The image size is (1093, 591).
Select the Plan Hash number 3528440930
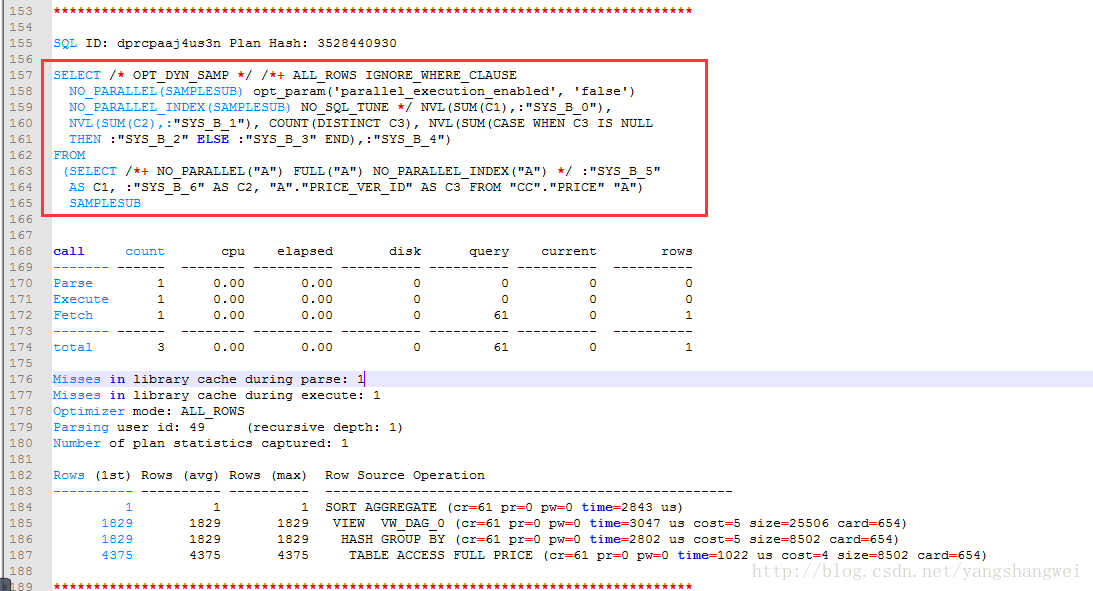pyautogui.click(x=357, y=43)
